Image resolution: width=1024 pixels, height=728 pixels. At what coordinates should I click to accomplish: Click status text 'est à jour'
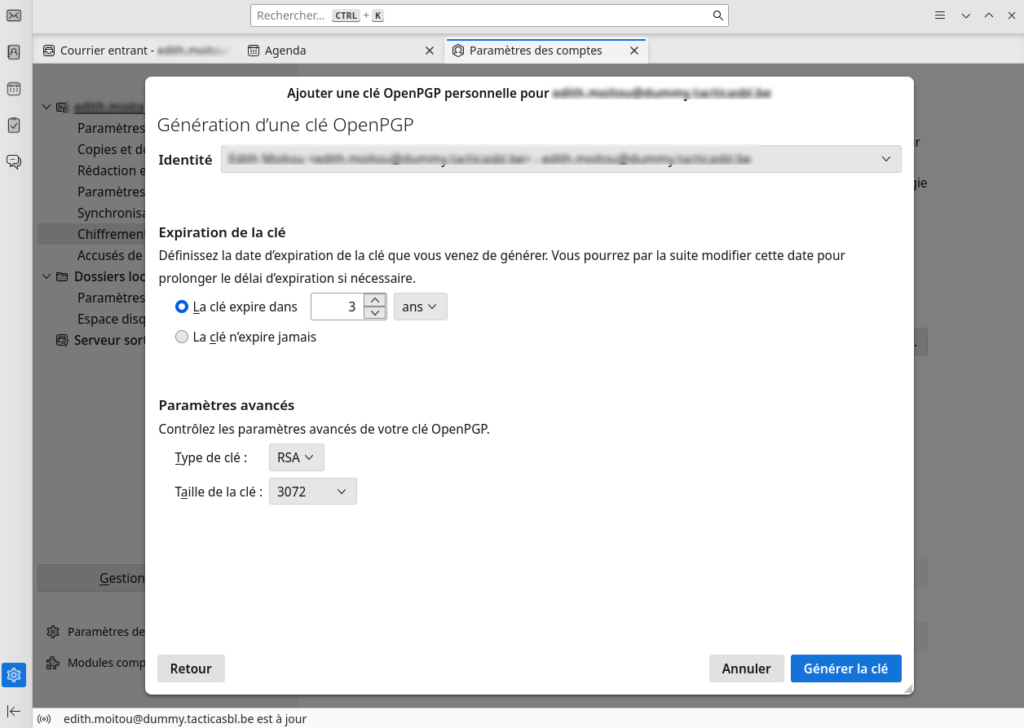(x=281, y=719)
